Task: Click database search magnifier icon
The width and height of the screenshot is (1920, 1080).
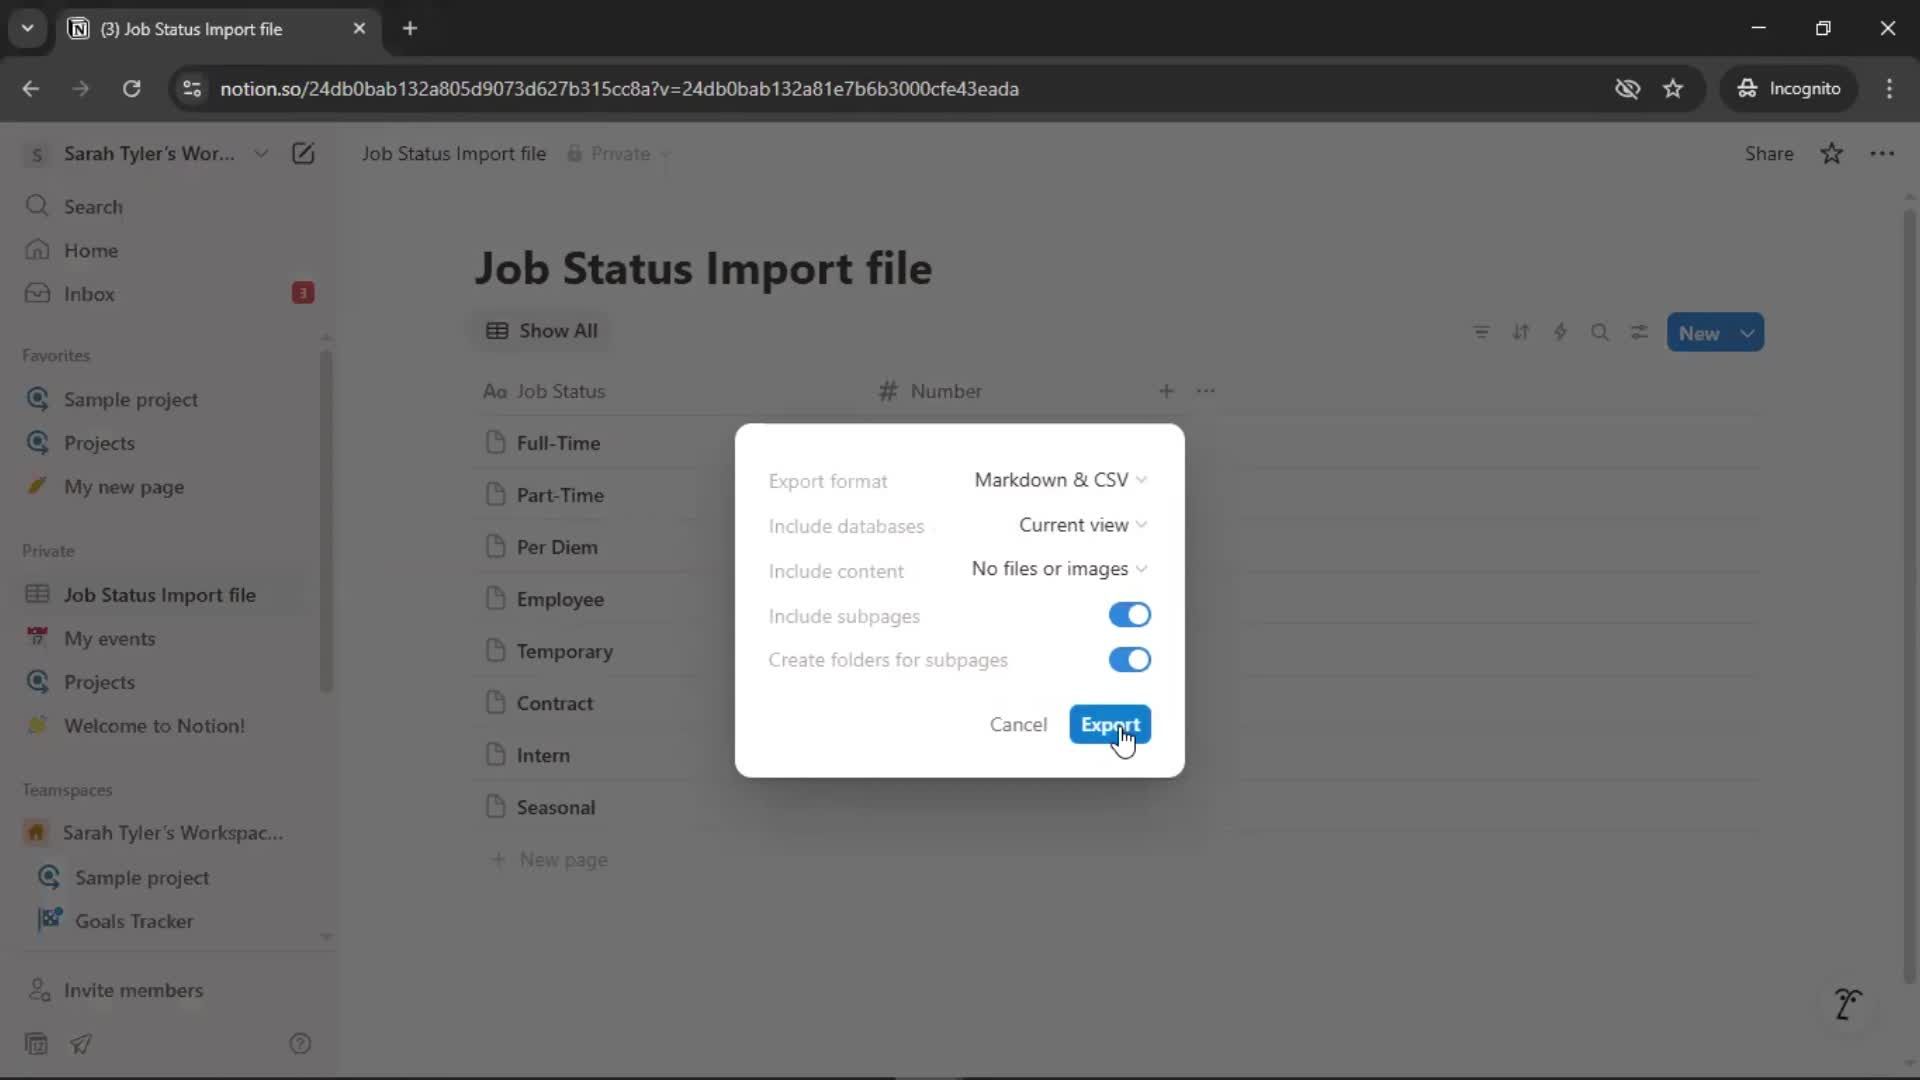Action: click(x=1600, y=333)
